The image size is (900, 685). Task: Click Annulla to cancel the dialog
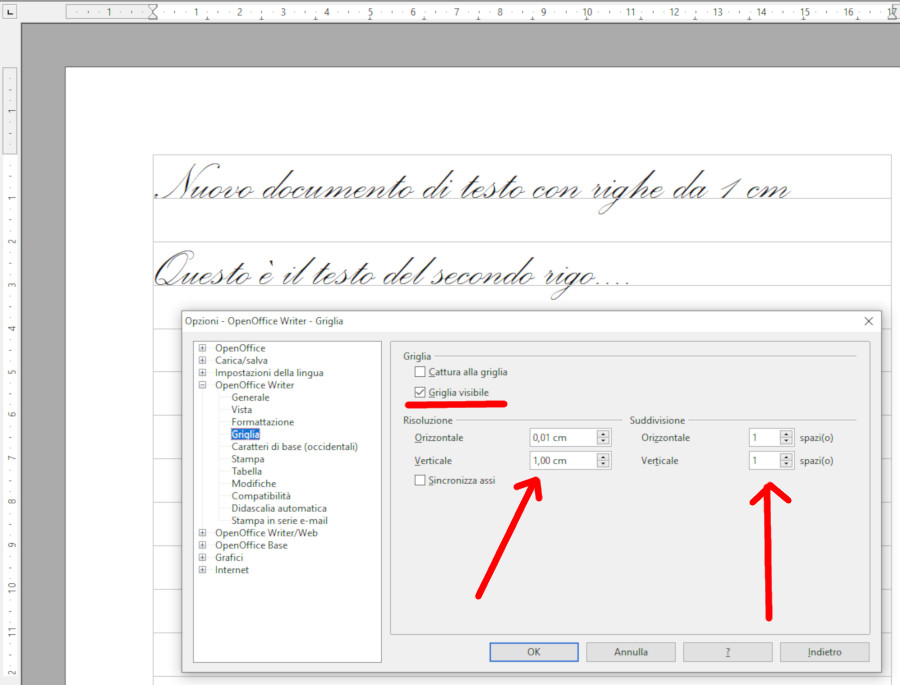(x=630, y=652)
